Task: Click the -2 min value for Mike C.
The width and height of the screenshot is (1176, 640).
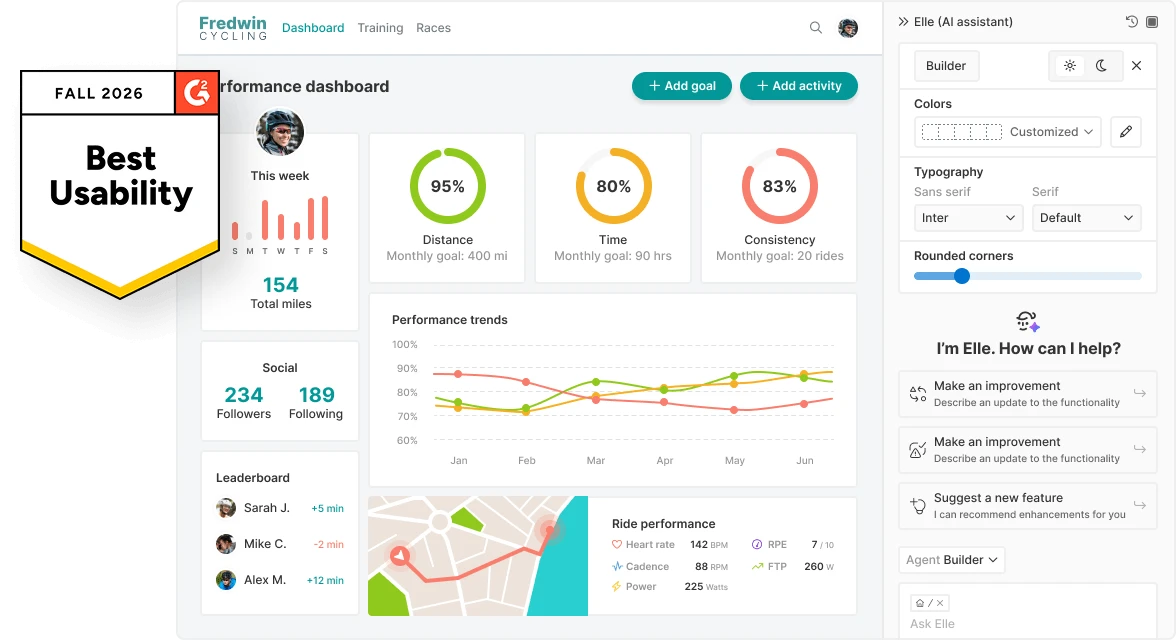Action: [328, 544]
